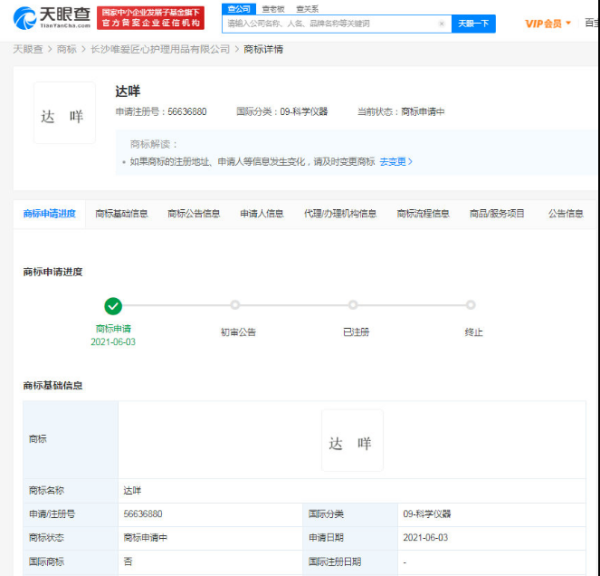
Task: Switch to 商标申请进度 tab
Action: [49, 214]
